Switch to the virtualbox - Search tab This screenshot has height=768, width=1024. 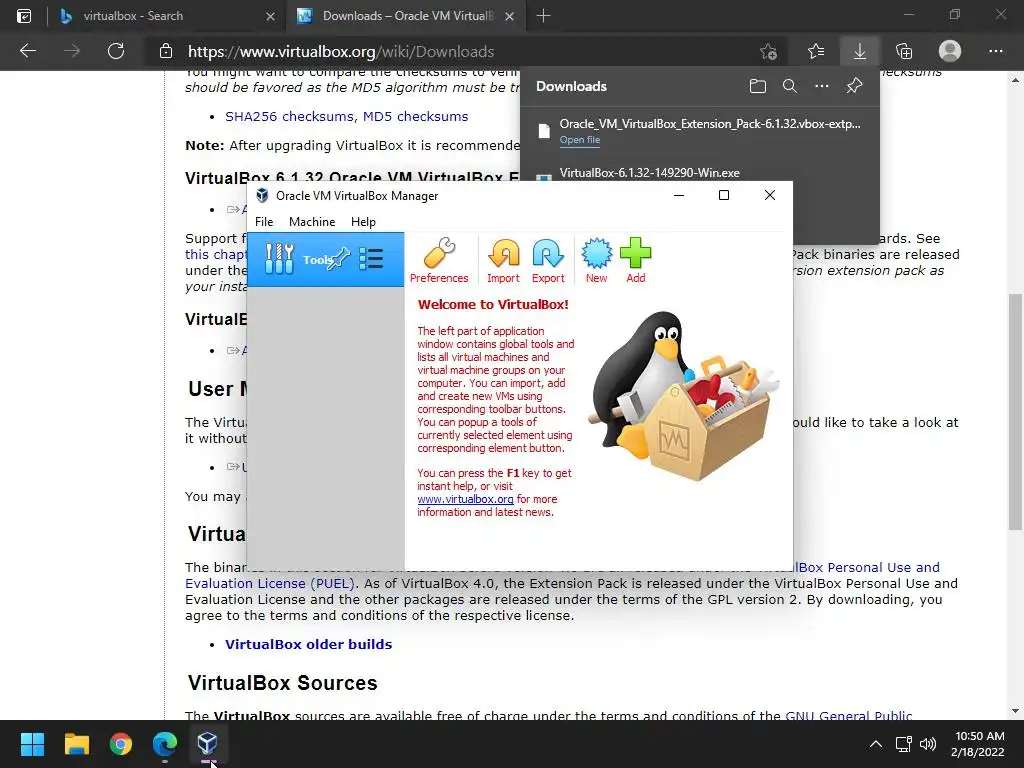[x=167, y=16]
